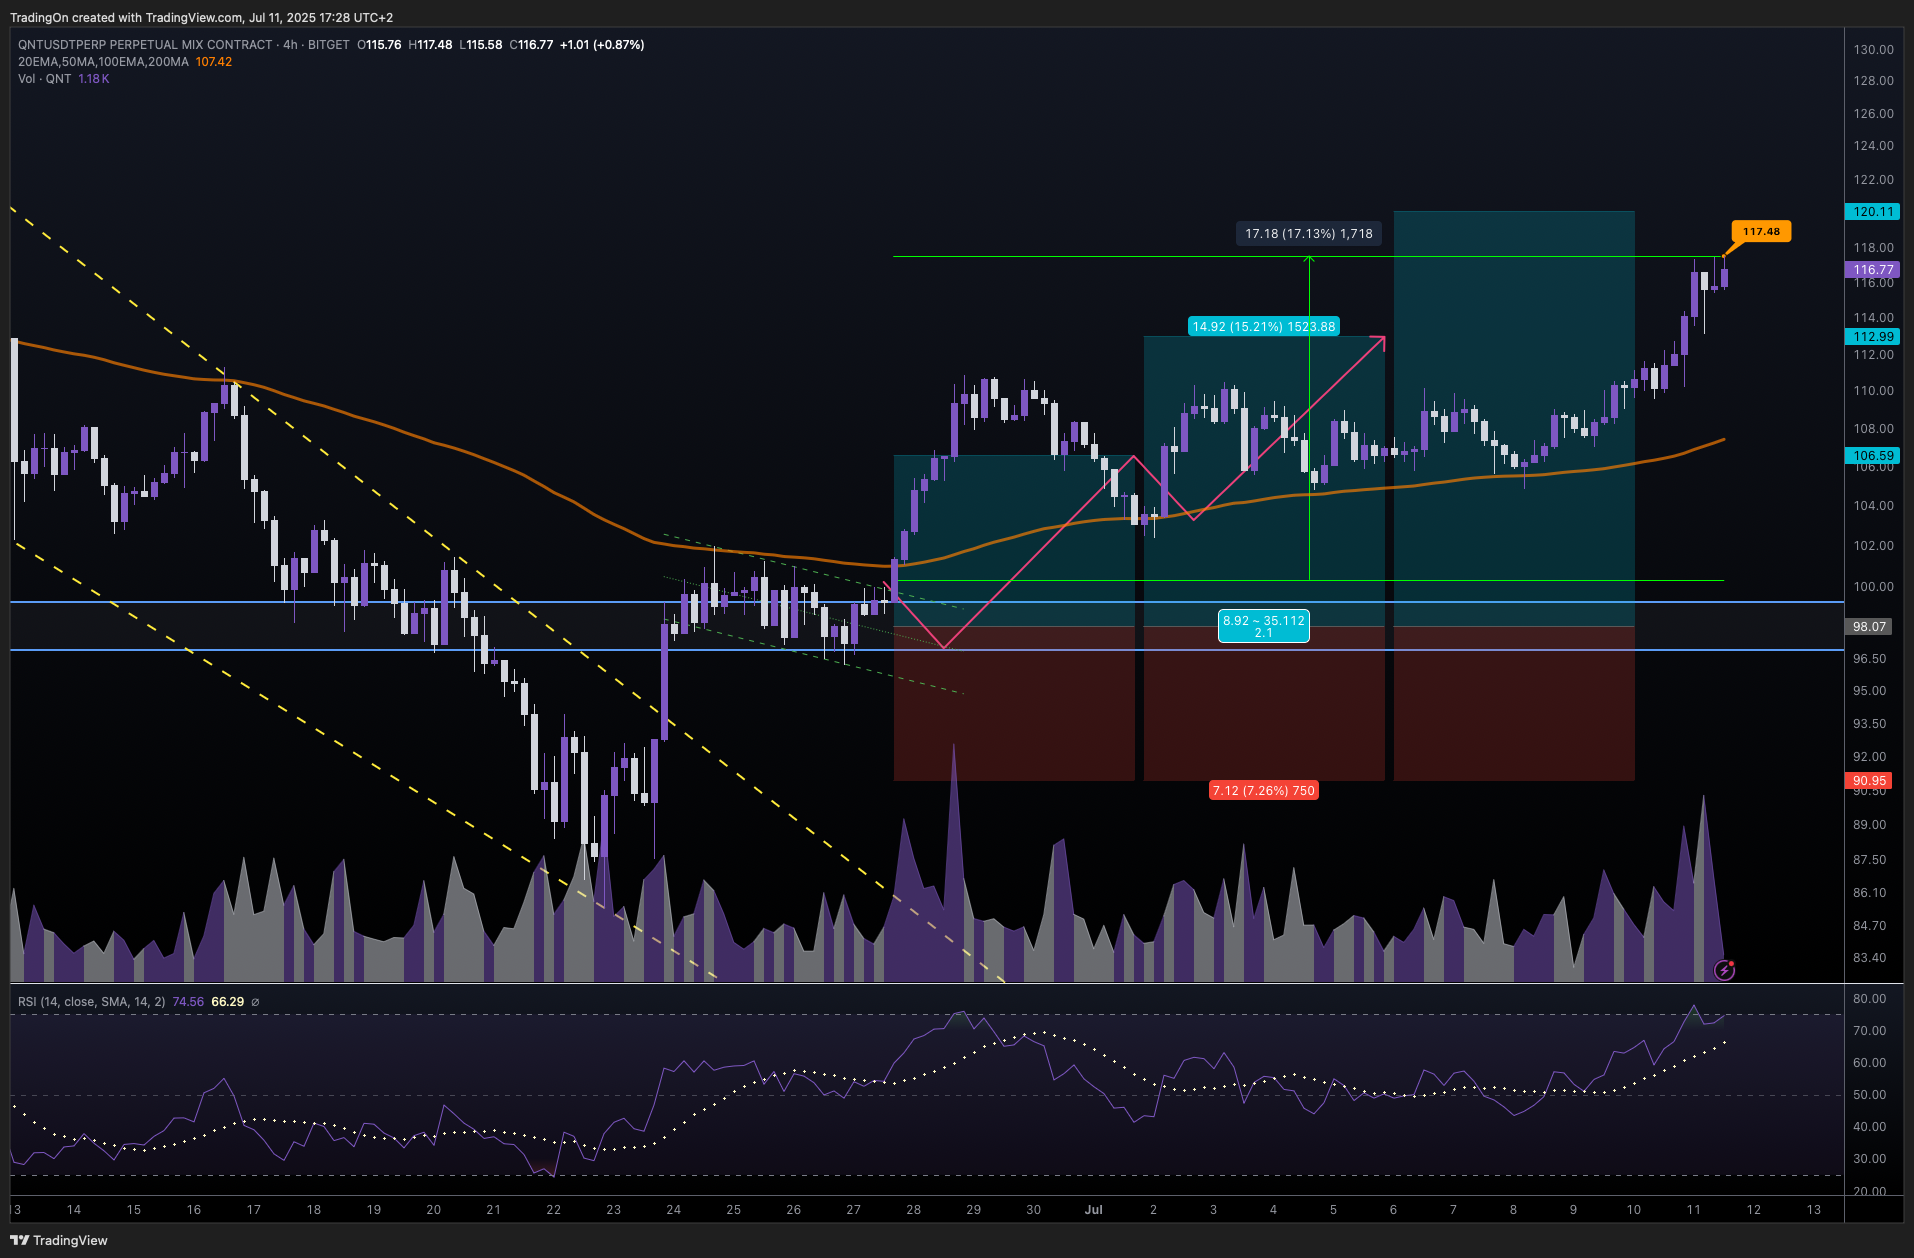This screenshot has width=1914, height=1258.
Task: Click the 1.18K volume value
Action: pos(94,79)
